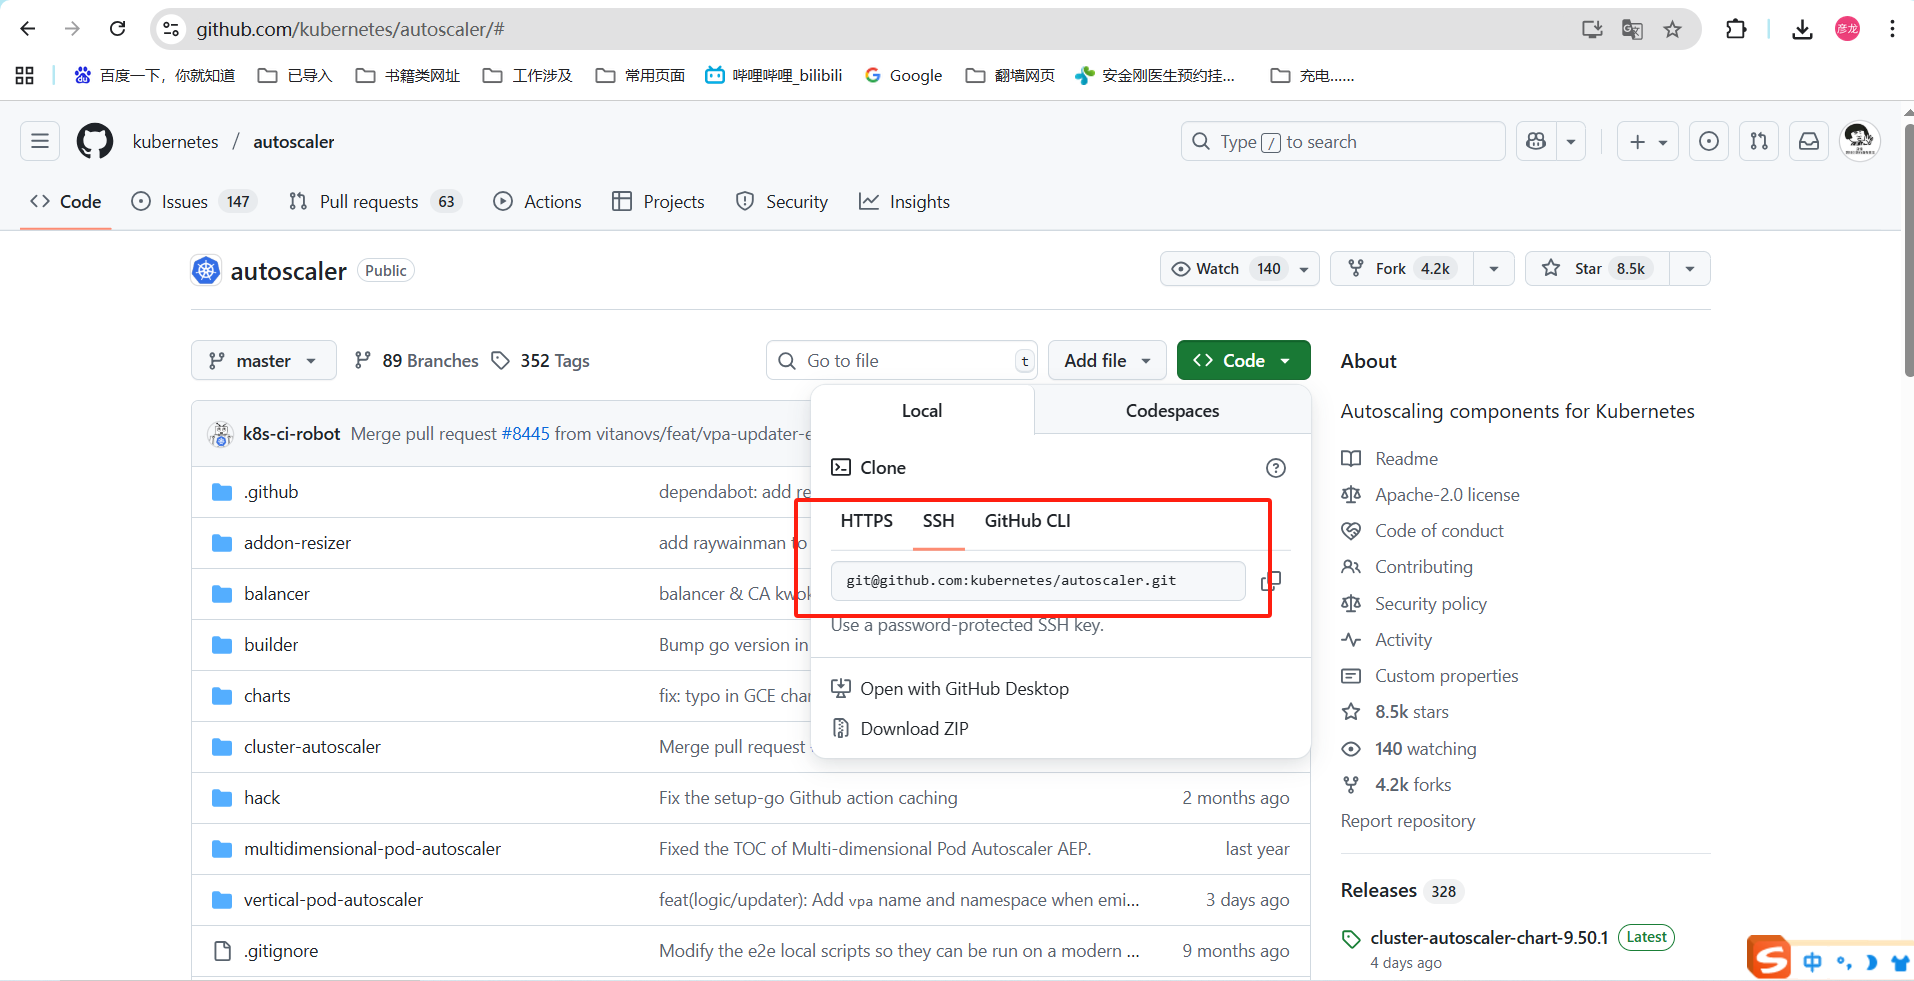Click the browser reload button
The width and height of the screenshot is (1914, 981).
tap(118, 29)
